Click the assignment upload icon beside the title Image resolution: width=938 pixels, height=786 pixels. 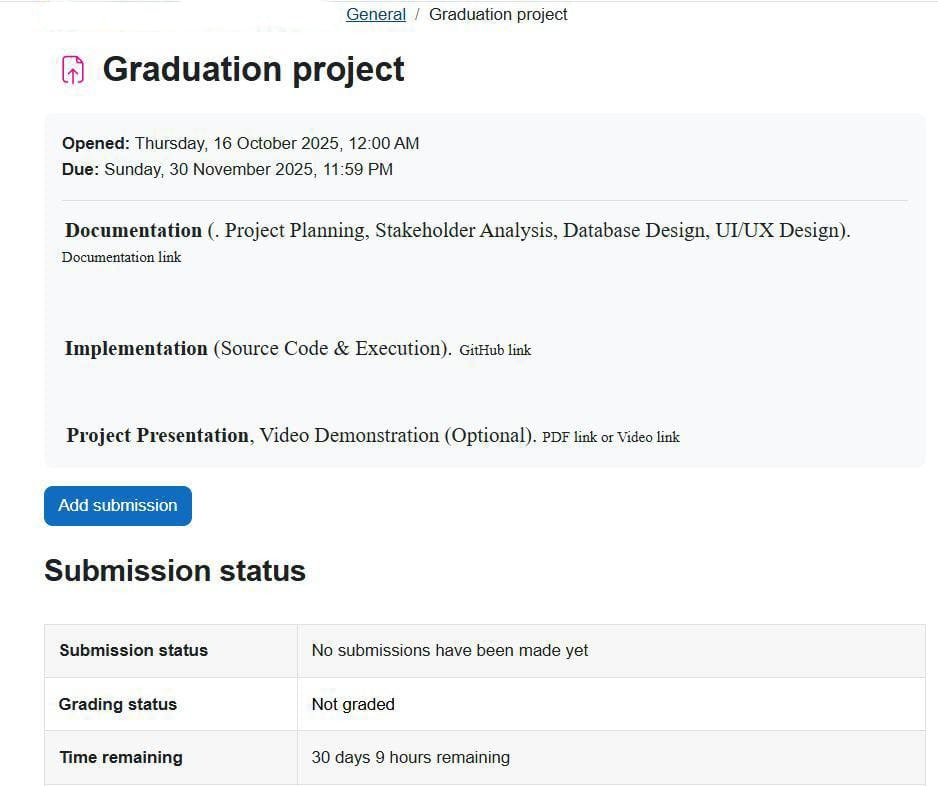coord(73,70)
